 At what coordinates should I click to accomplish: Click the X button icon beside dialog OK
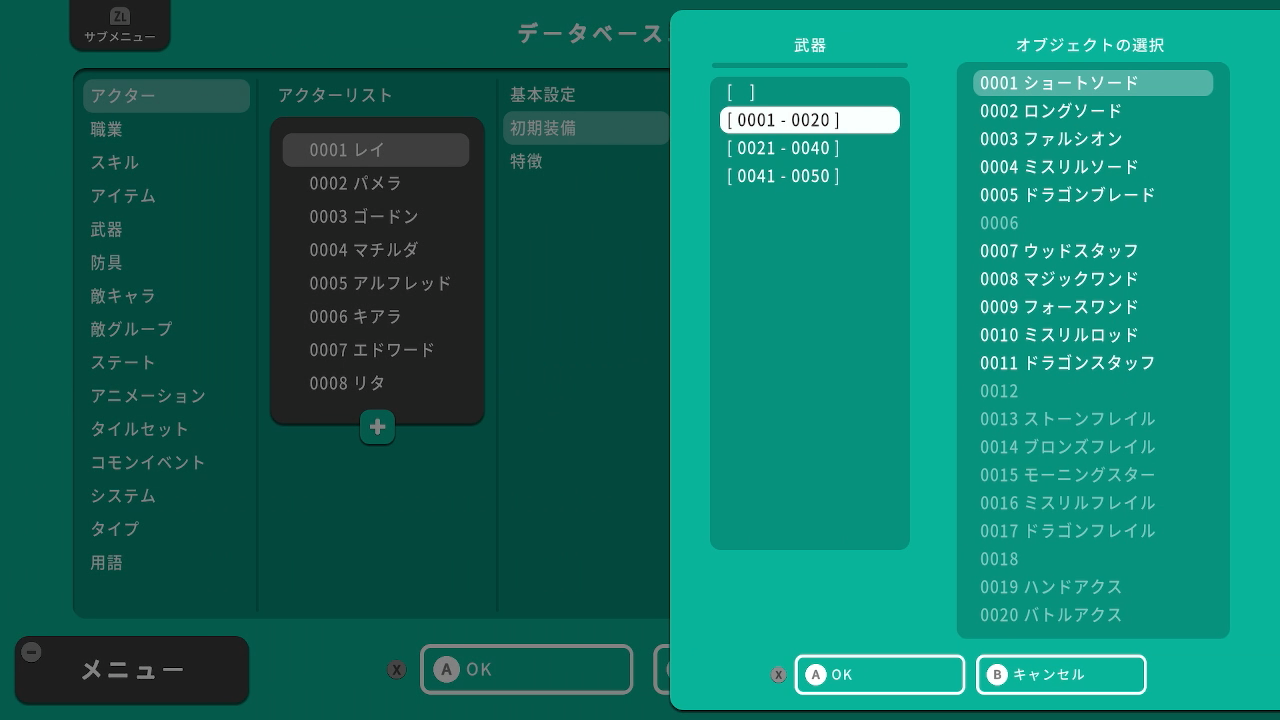[x=779, y=675]
